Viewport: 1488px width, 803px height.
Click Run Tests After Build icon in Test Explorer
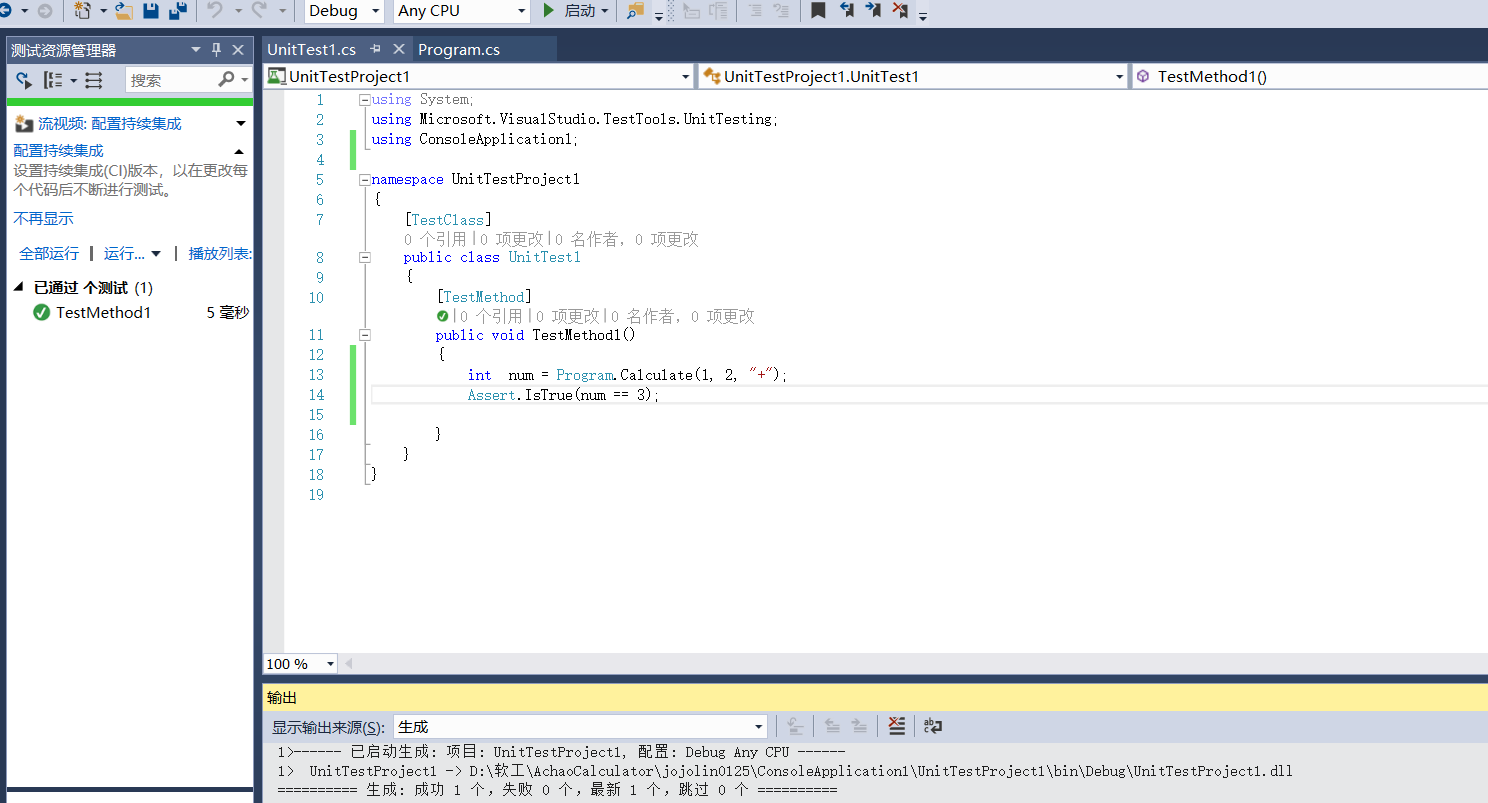pyautogui.click(x=24, y=80)
